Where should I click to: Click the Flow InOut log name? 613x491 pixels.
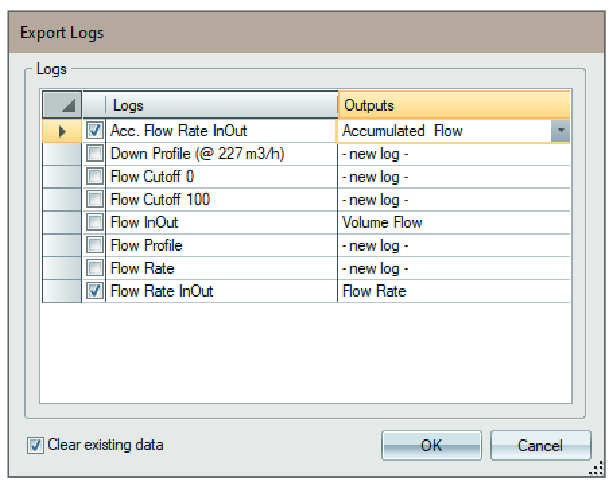144,222
